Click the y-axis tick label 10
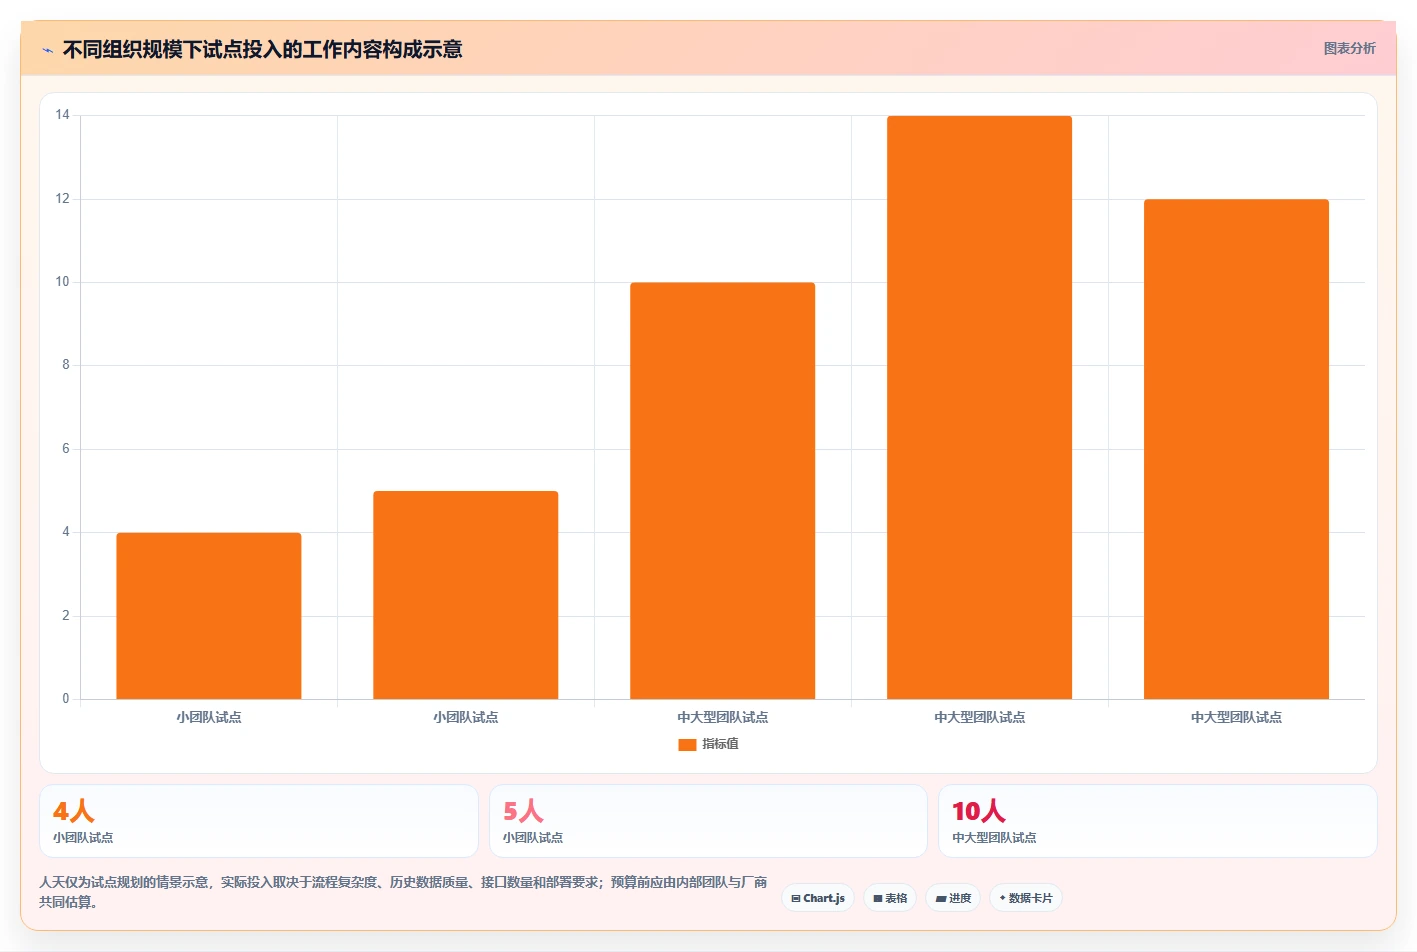This screenshot has height=952, width=1417. pyautogui.click(x=63, y=282)
